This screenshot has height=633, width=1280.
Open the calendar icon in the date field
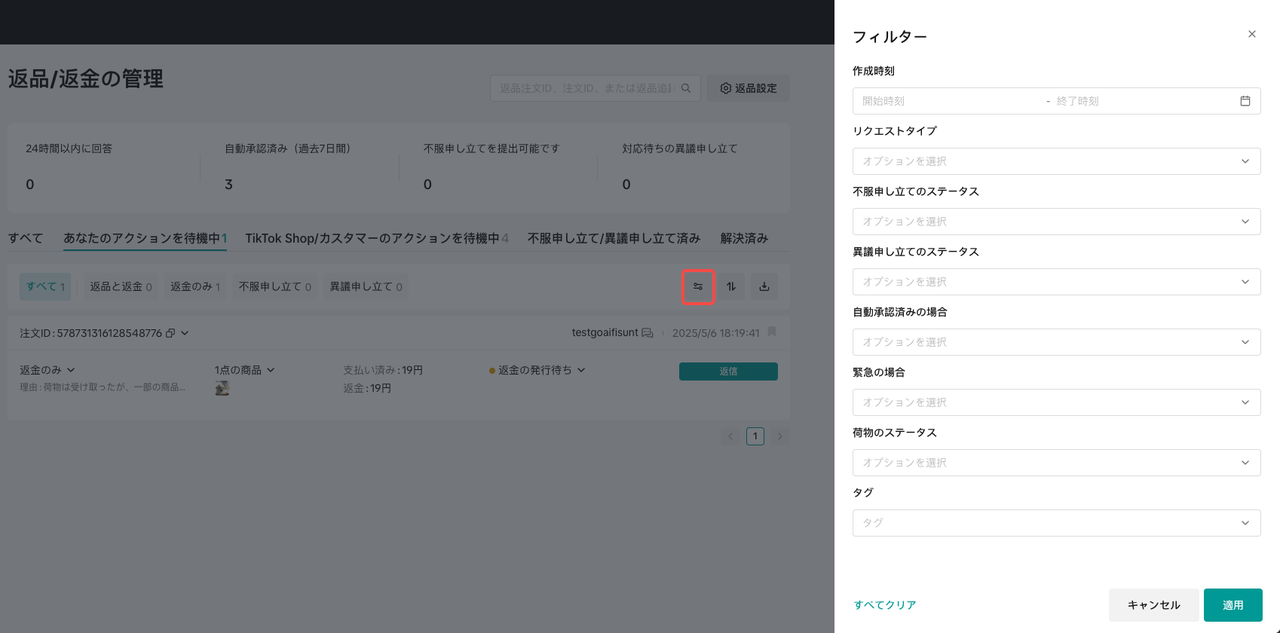(x=1245, y=100)
